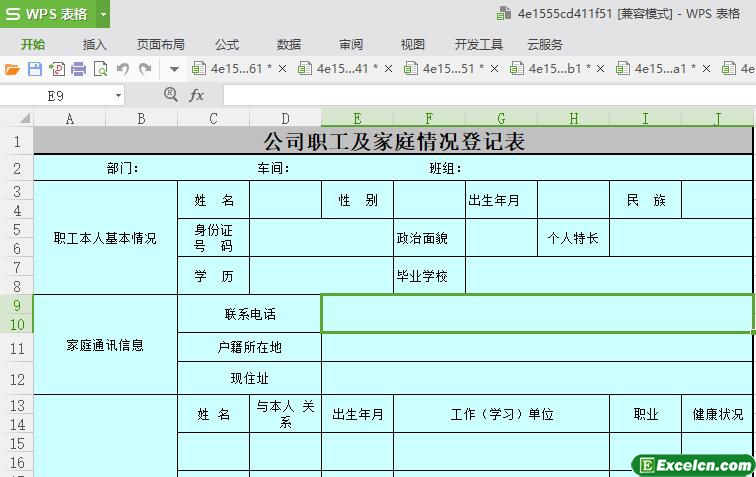Click the 性 别 cell
The image size is (756, 477).
pyautogui.click(x=357, y=200)
